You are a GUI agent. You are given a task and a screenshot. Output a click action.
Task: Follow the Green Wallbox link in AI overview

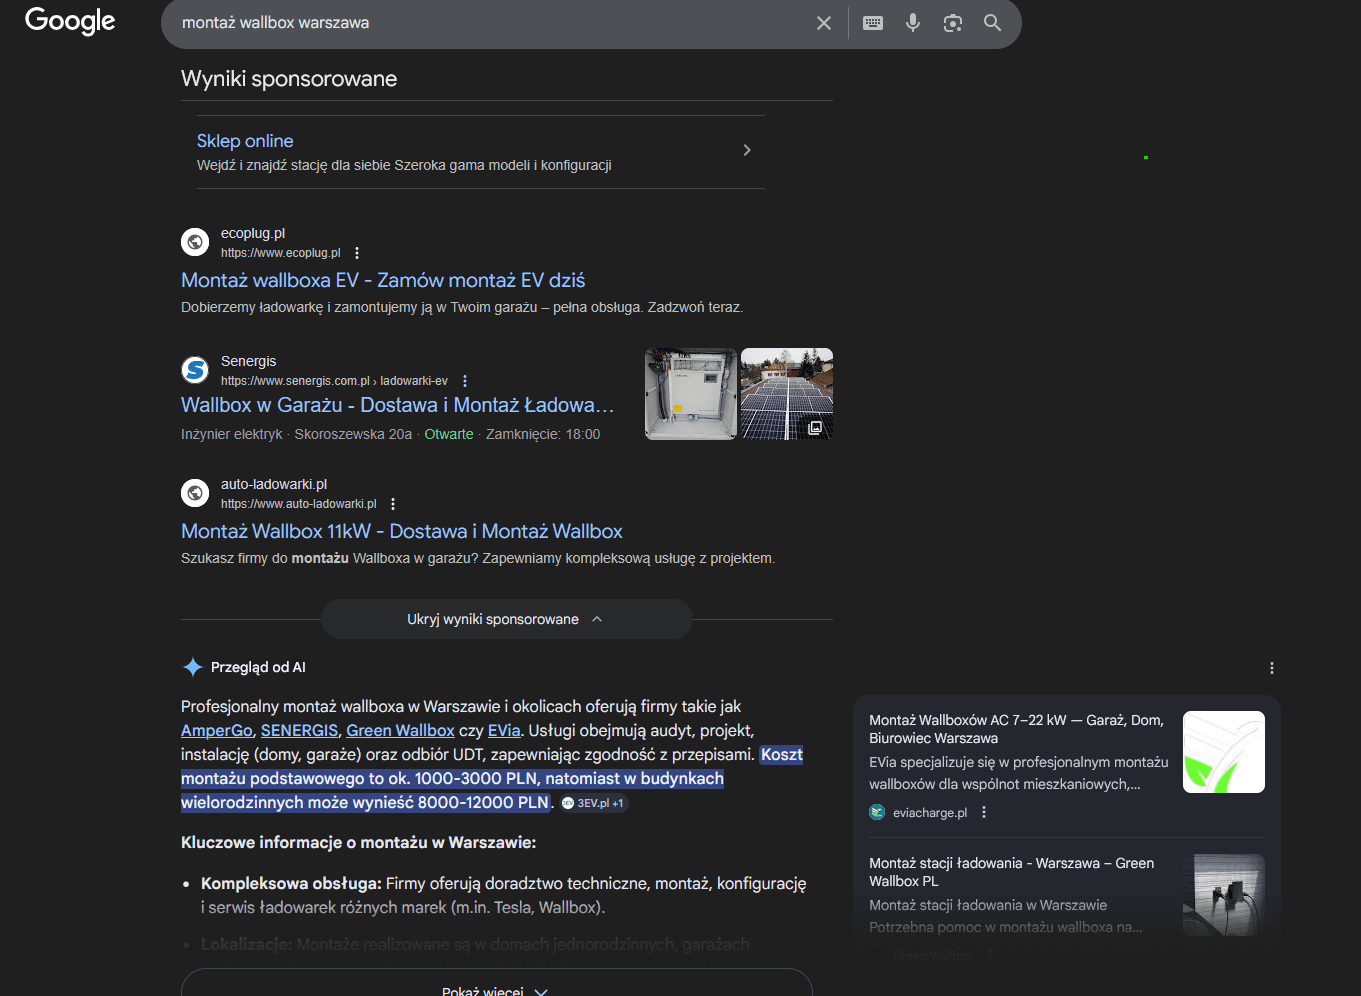[x=400, y=731]
